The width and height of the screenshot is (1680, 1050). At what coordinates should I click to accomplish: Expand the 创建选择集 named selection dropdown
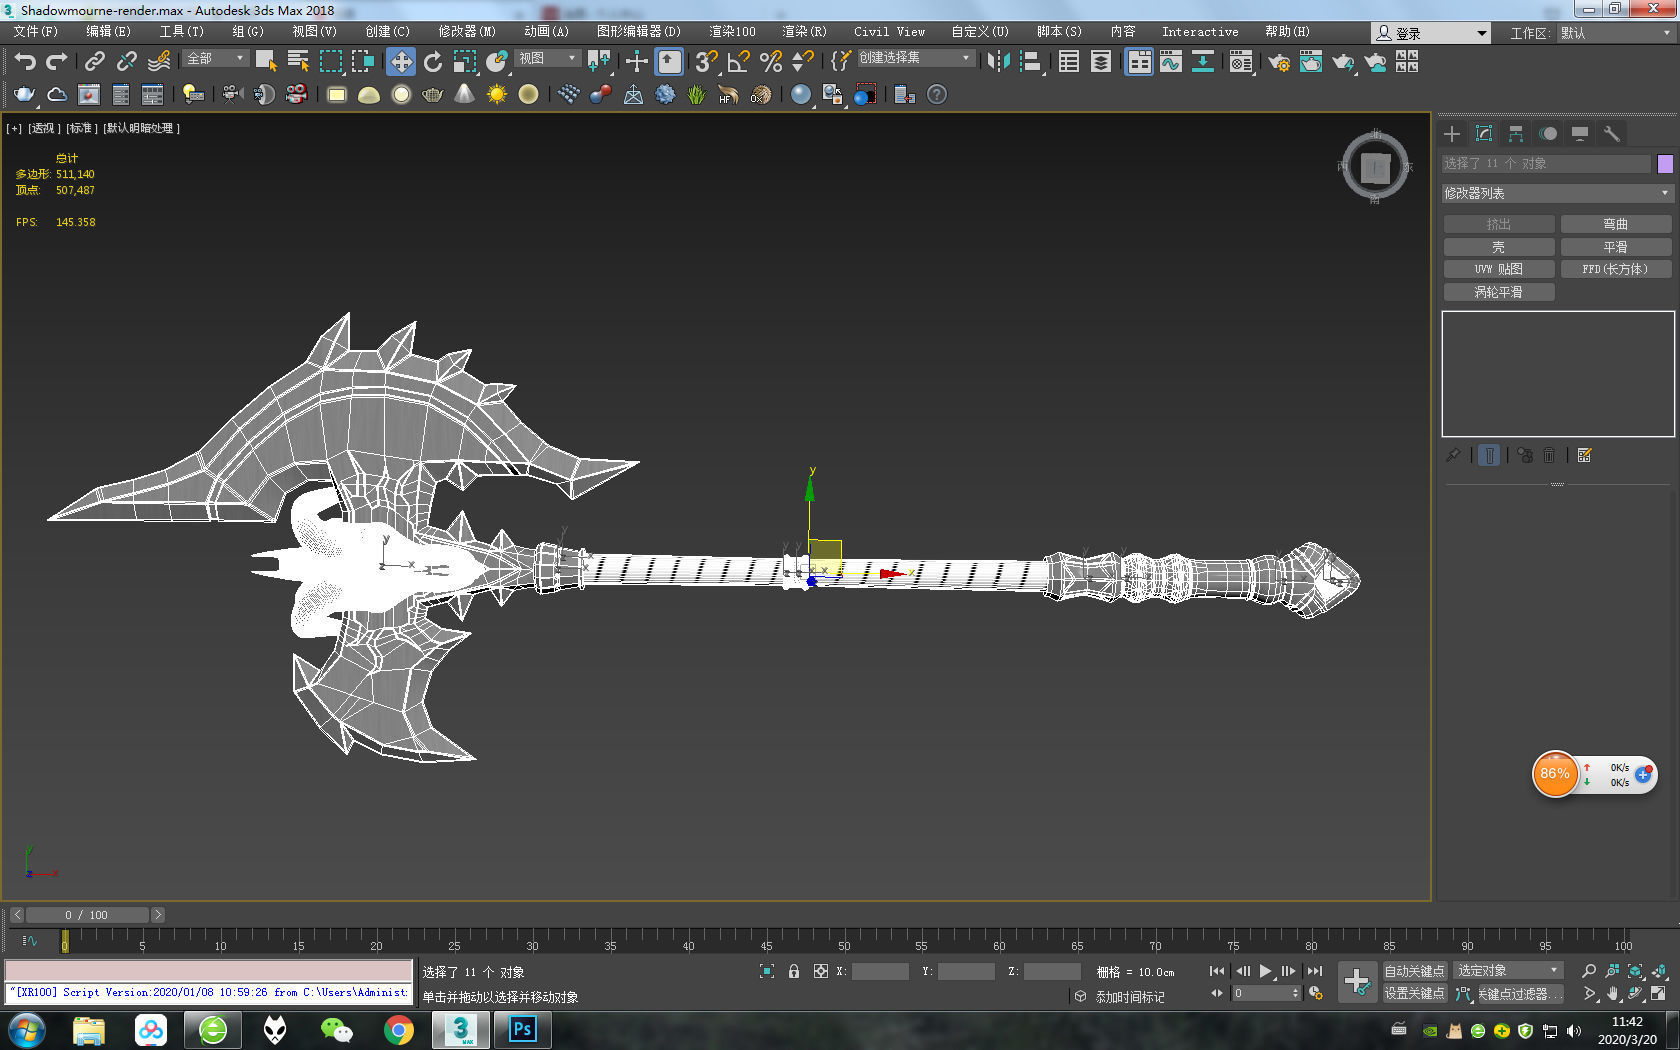pos(915,58)
